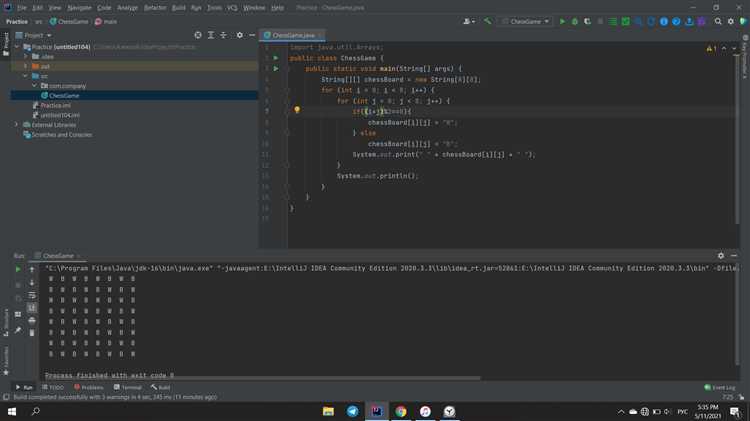Open the Terminal tool window button
Screen dimensions: 750x421
[128, 387]
